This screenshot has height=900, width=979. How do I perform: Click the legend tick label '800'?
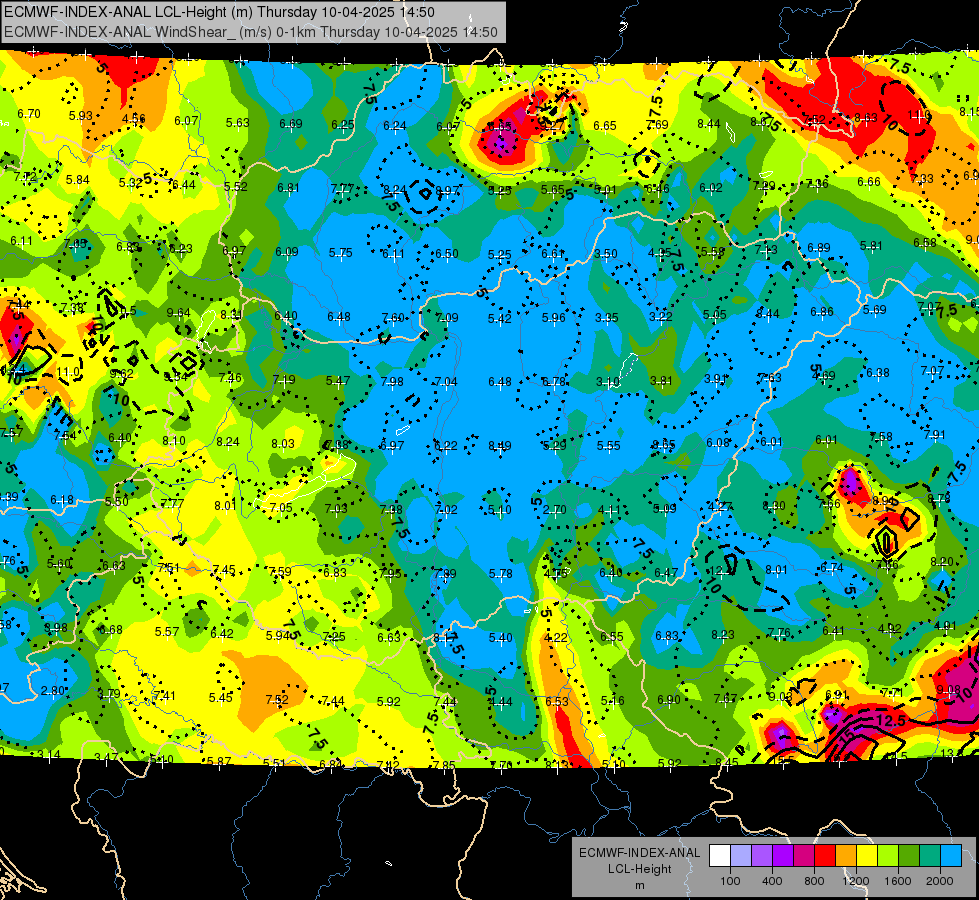(814, 881)
